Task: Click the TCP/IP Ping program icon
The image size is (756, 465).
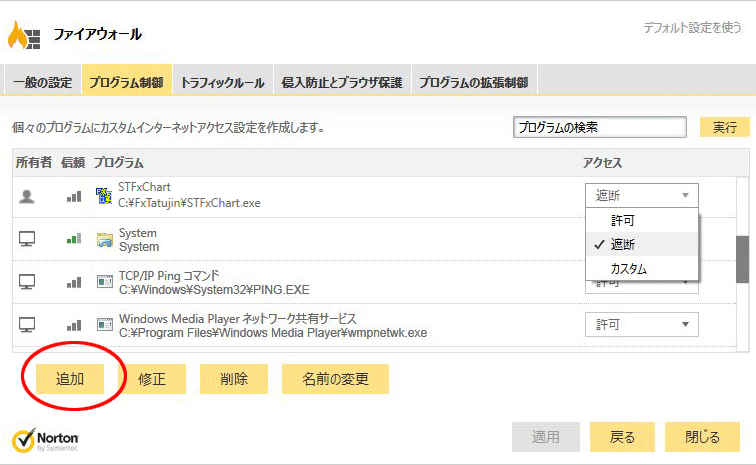Action: 105,282
